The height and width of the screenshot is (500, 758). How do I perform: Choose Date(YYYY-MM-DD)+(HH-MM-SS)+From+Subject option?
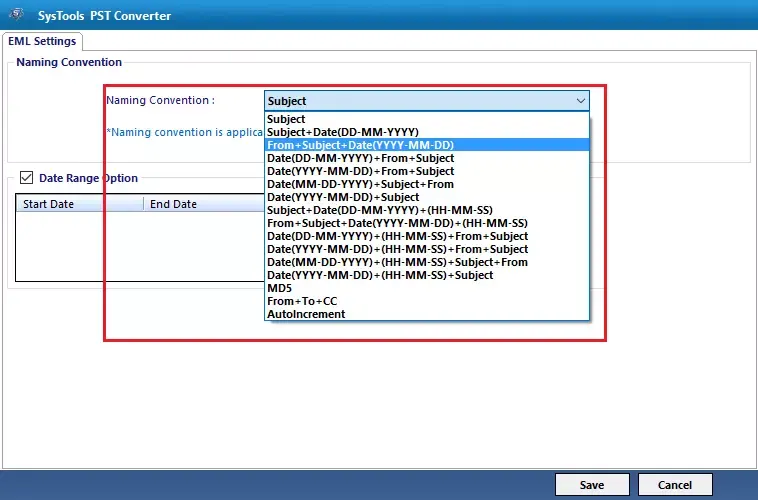point(427,250)
